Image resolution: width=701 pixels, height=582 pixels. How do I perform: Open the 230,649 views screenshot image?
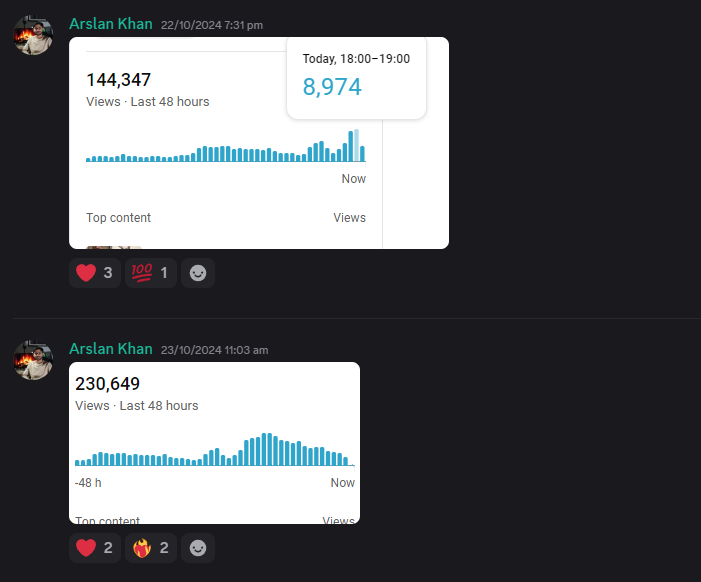pyautogui.click(x=215, y=443)
